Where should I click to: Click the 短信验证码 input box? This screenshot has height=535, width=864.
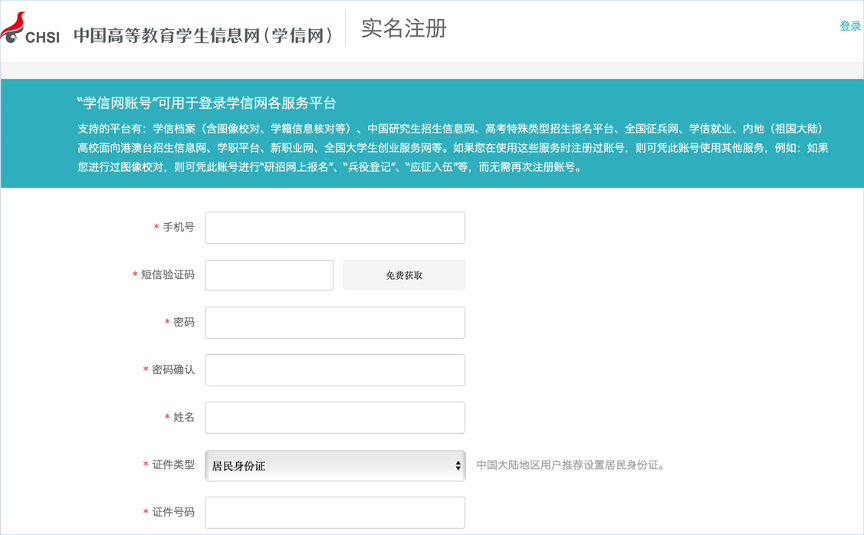tap(269, 275)
